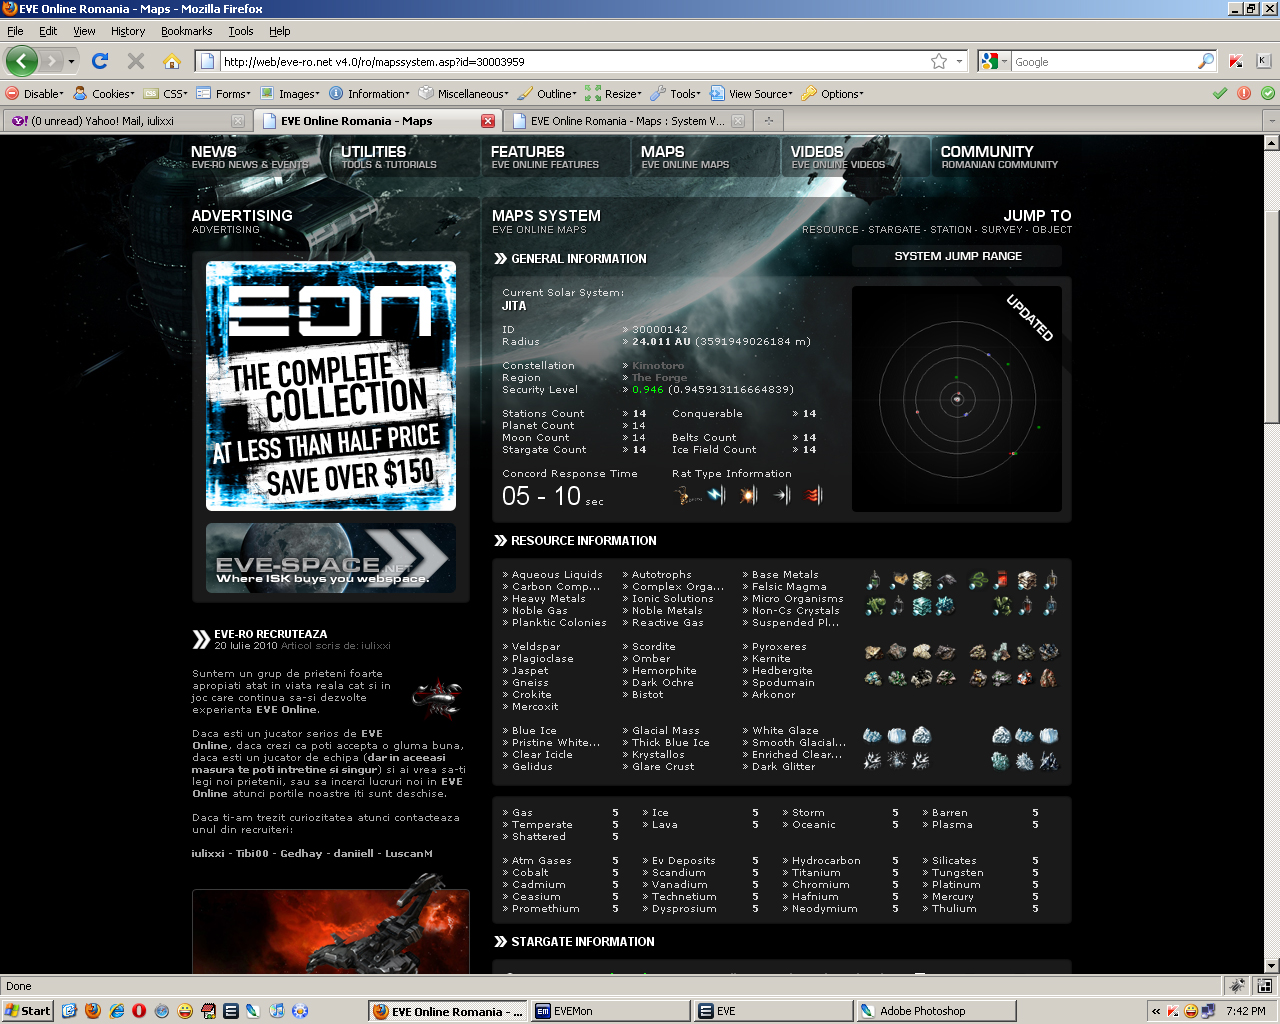Open the Options dropdown

click(833, 94)
